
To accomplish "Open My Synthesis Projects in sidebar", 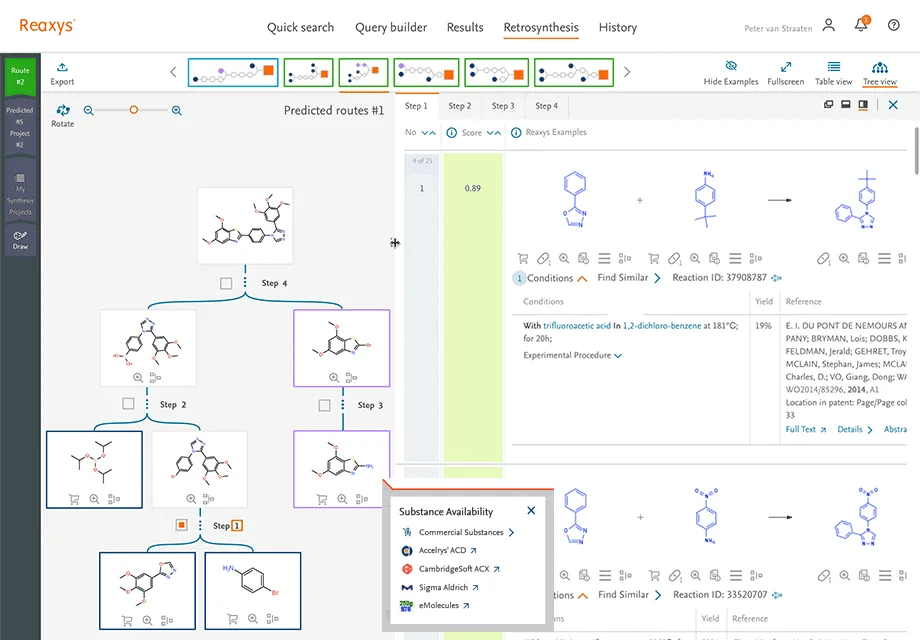I will point(21,194).
